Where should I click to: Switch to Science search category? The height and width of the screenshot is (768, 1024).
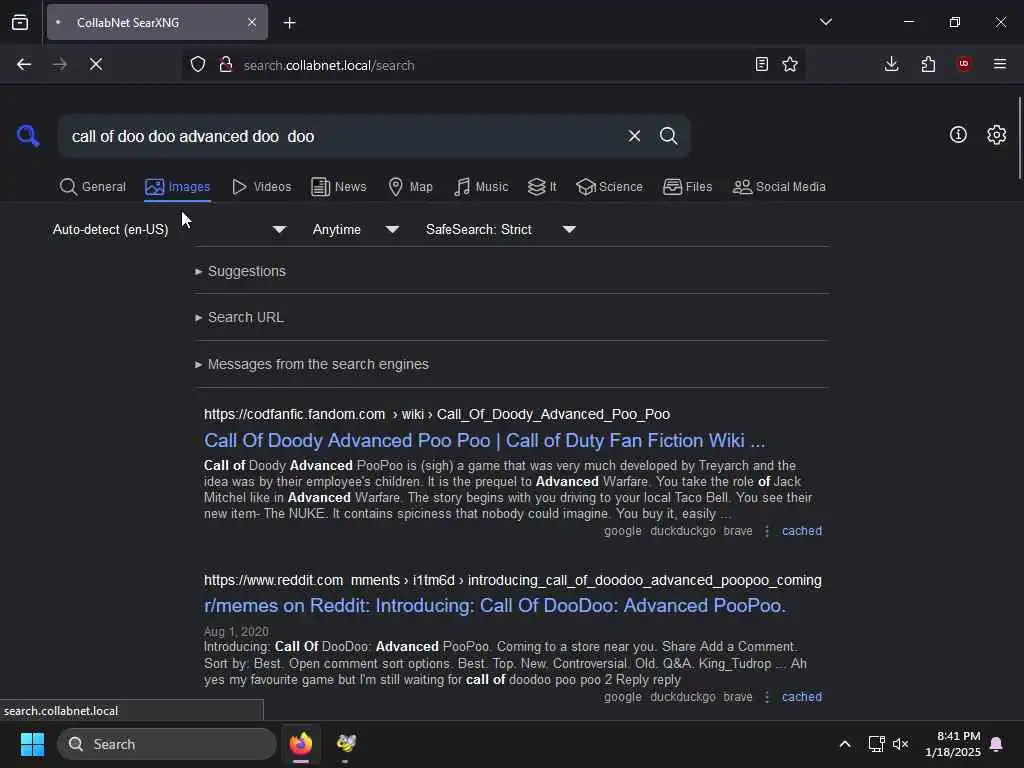(610, 187)
